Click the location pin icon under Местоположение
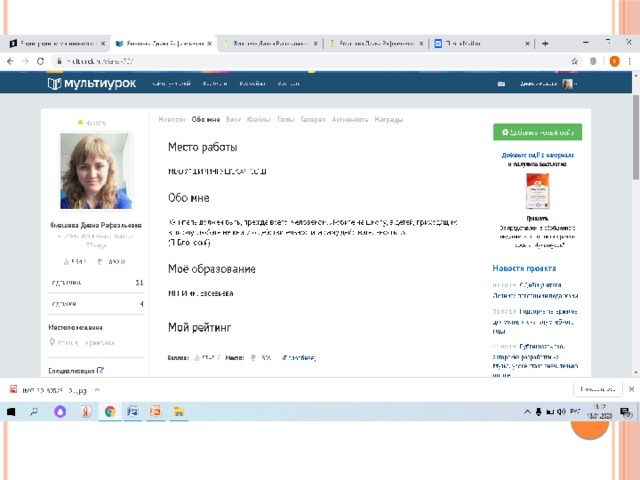Viewport: 640px width, 480px height. [52, 342]
